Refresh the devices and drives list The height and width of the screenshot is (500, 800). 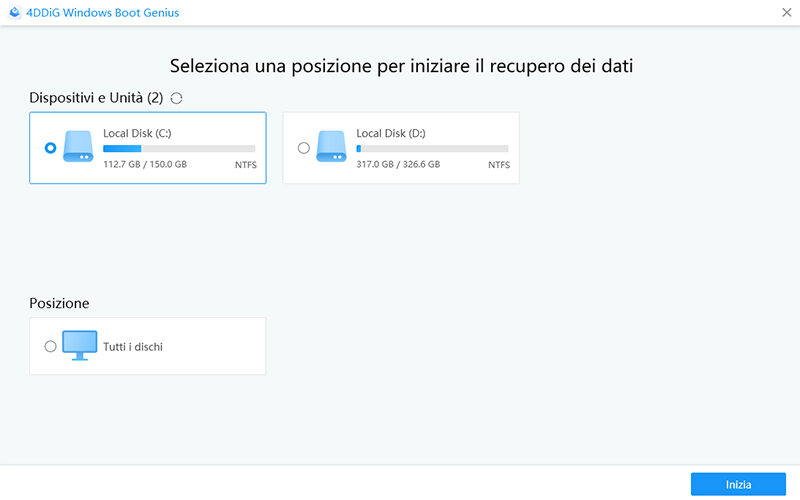coord(177,98)
